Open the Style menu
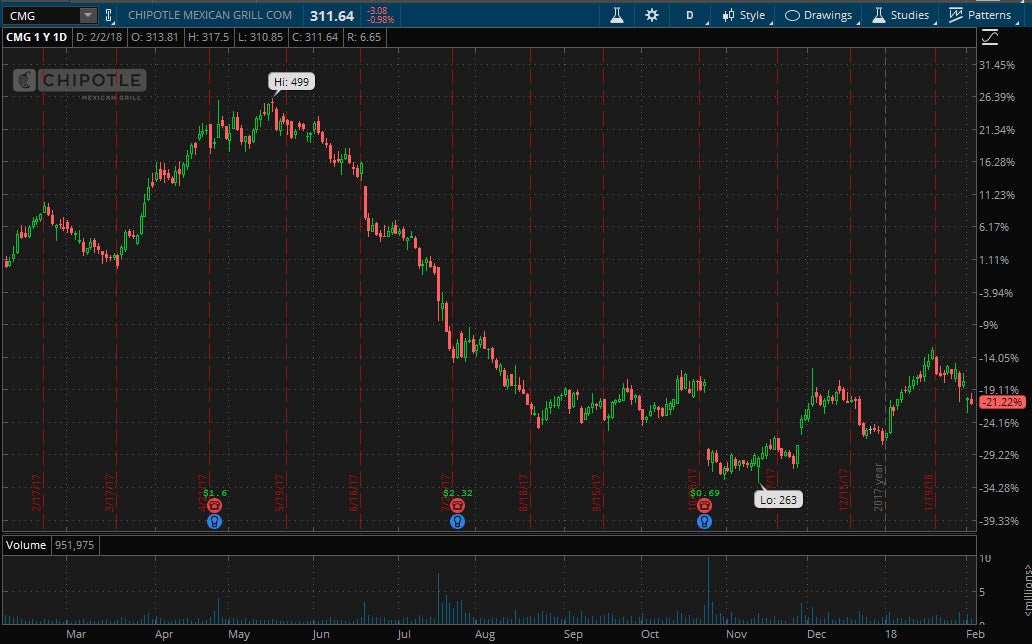The width and height of the screenshot is (1032, 644). 744,15
